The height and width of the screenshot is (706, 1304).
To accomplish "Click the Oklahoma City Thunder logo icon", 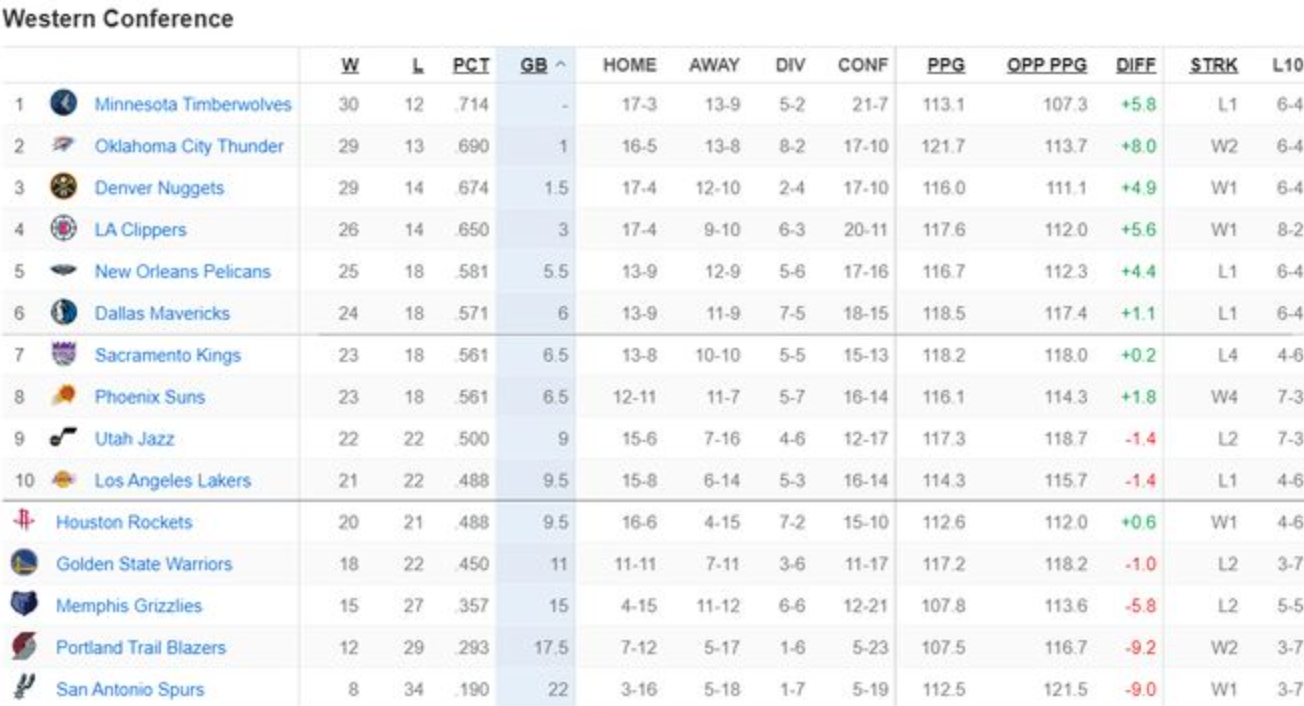I will tap(63, 146).
